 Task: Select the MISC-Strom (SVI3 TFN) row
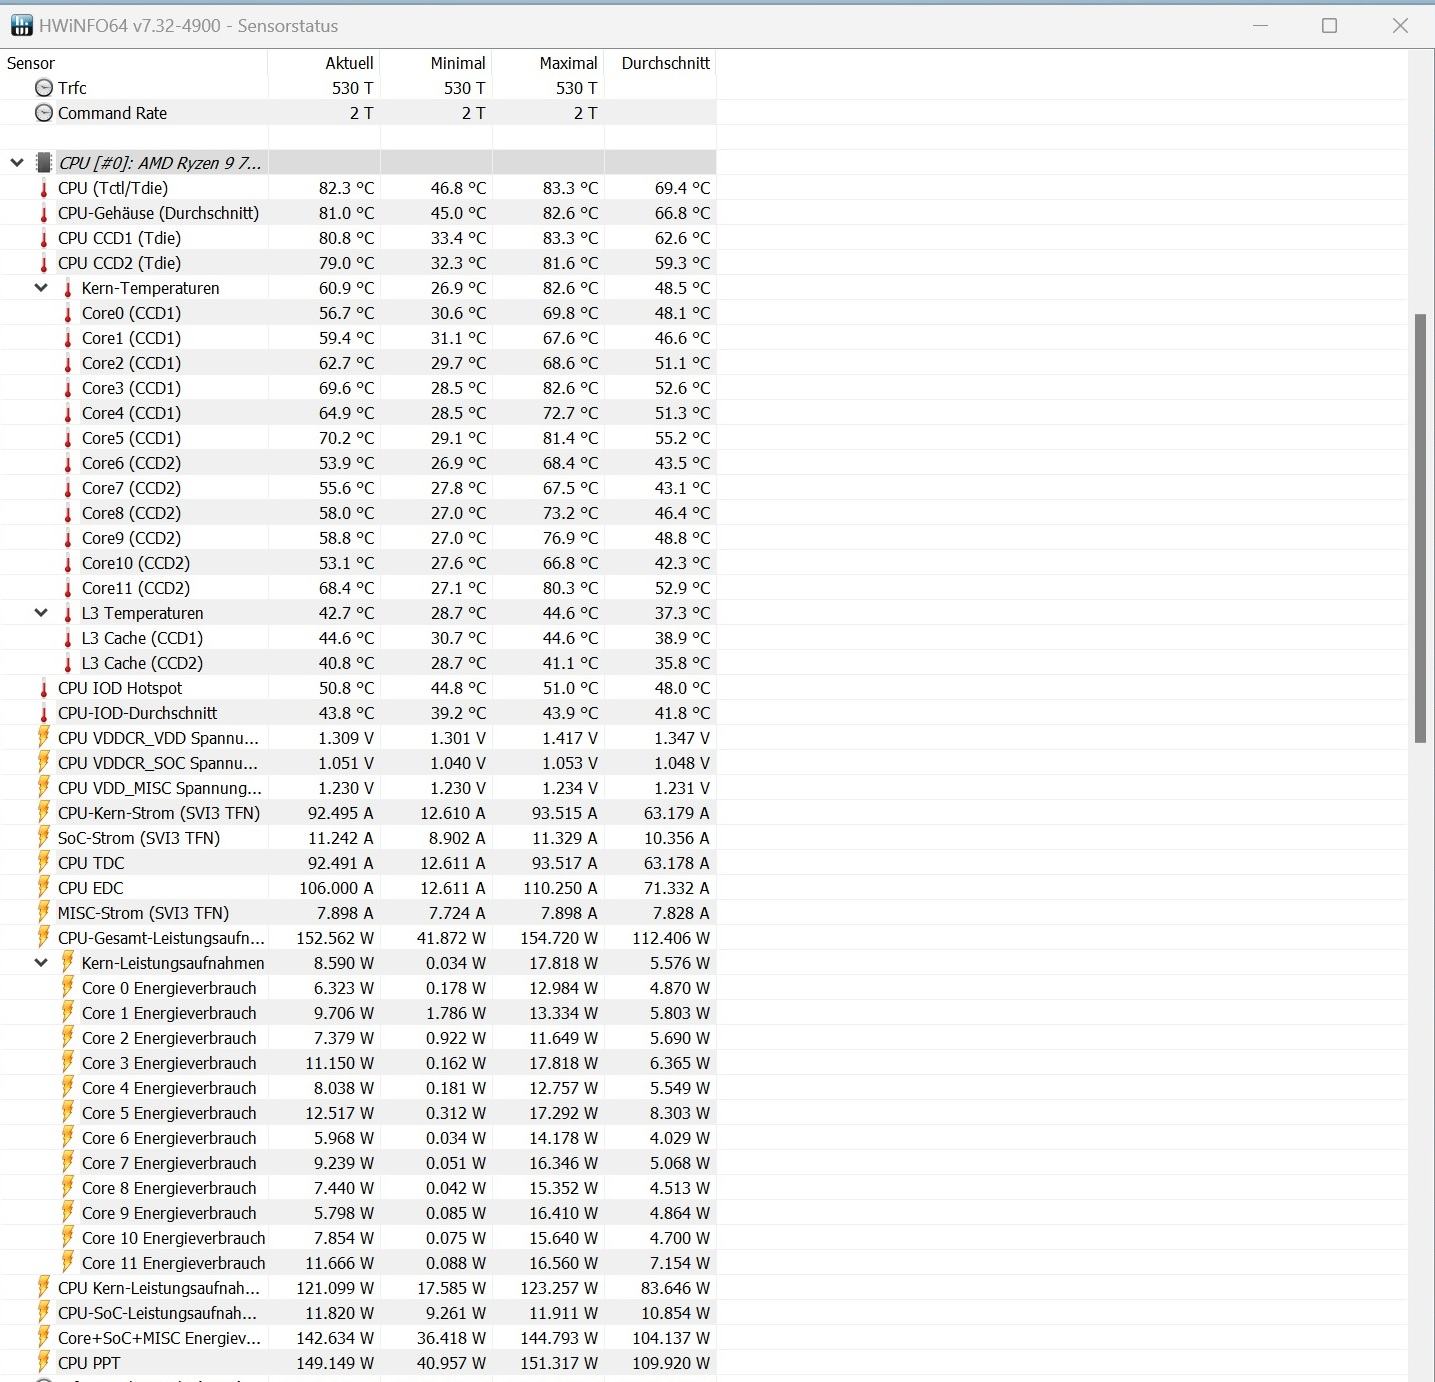click(358, 913)
